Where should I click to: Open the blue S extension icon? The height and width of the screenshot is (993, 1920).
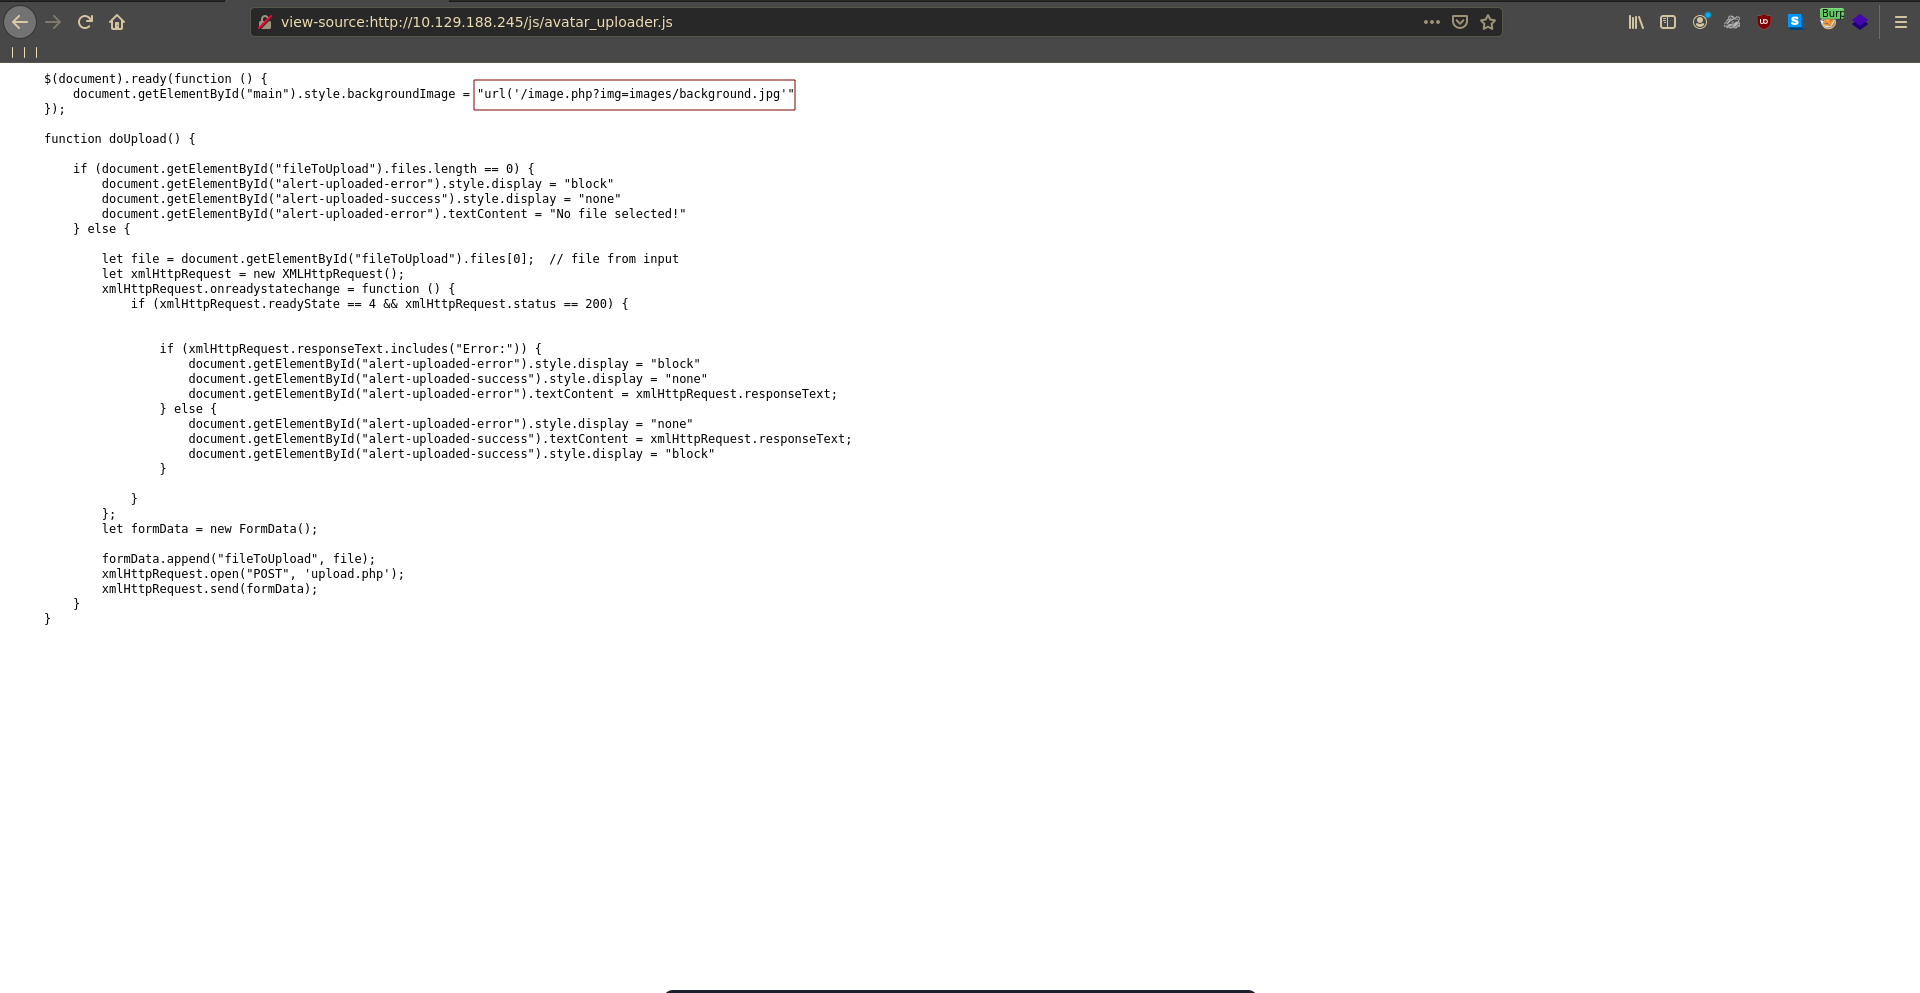coord(1795,21)
